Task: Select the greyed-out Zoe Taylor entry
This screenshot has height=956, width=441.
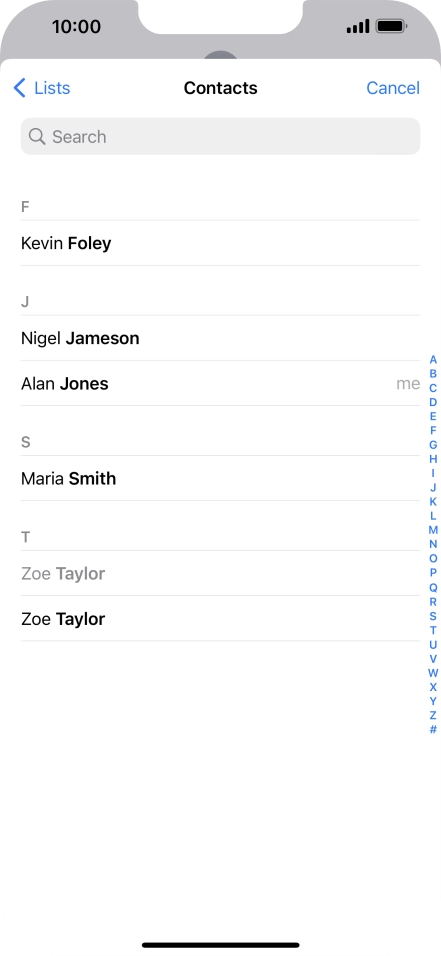Action: click(220, 574)
